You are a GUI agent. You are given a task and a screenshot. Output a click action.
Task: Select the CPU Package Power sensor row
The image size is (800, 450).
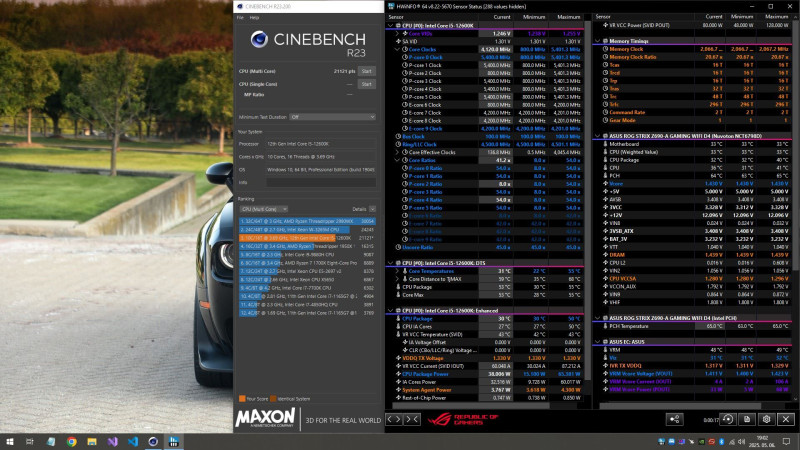tap(485, 374)
